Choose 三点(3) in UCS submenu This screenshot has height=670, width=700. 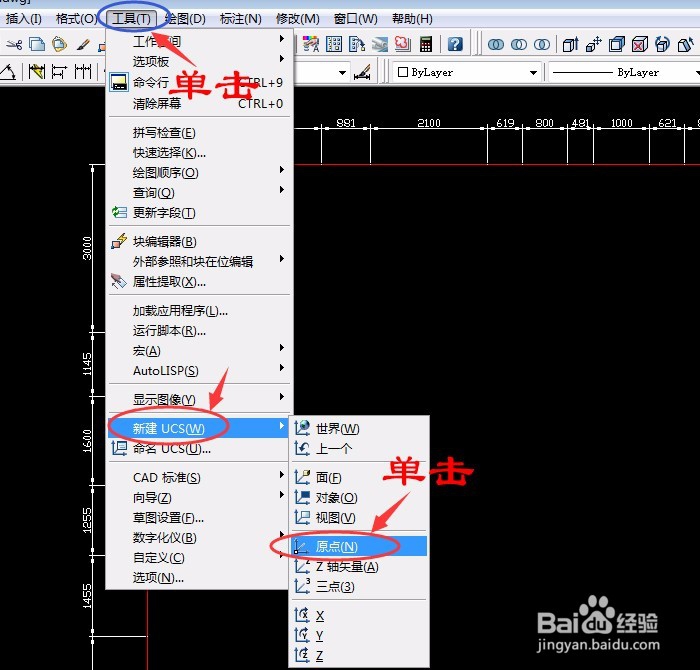click(x=359, y=586)
